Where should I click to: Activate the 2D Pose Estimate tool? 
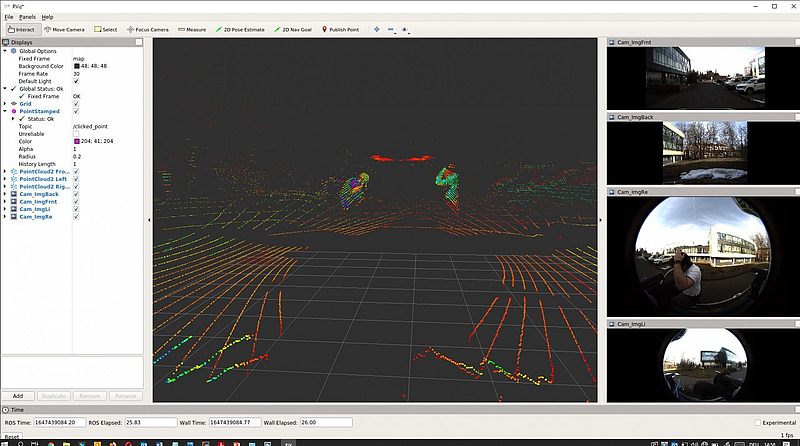(x=240, y=30)
